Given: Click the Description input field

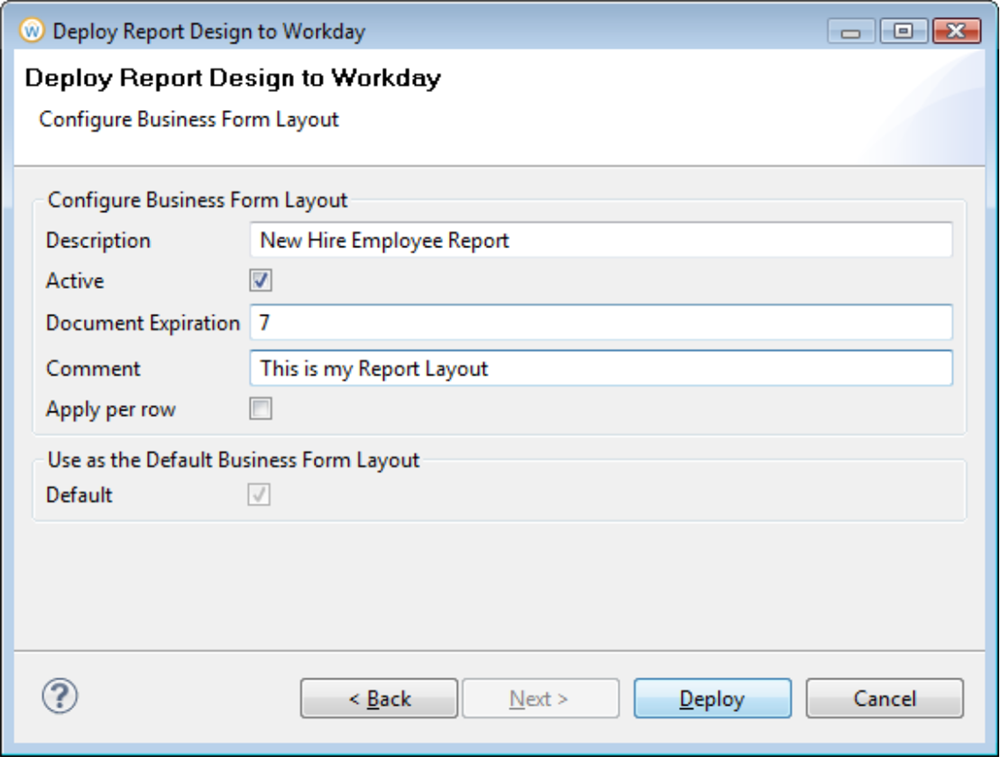Looking at the screenshot, I should pos(601,240).
